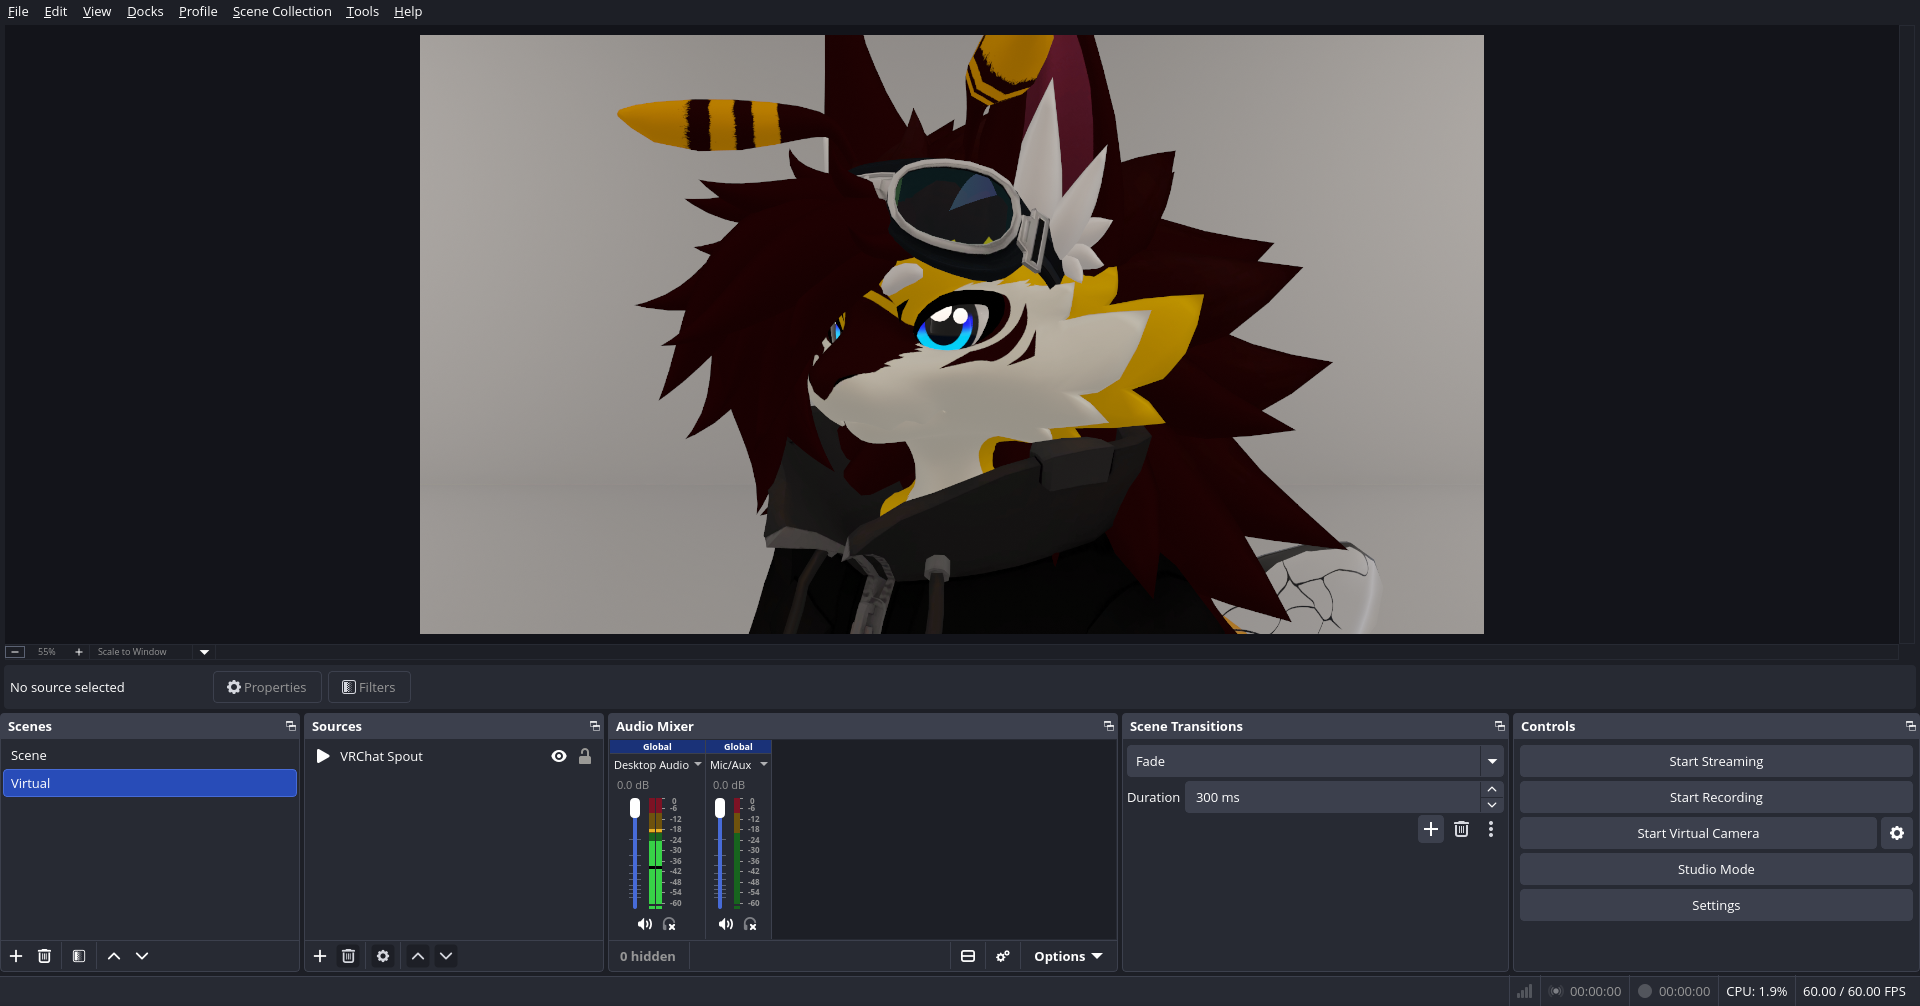Open the Docks menu
The image size is (1920, 1006).
(145, 11)
